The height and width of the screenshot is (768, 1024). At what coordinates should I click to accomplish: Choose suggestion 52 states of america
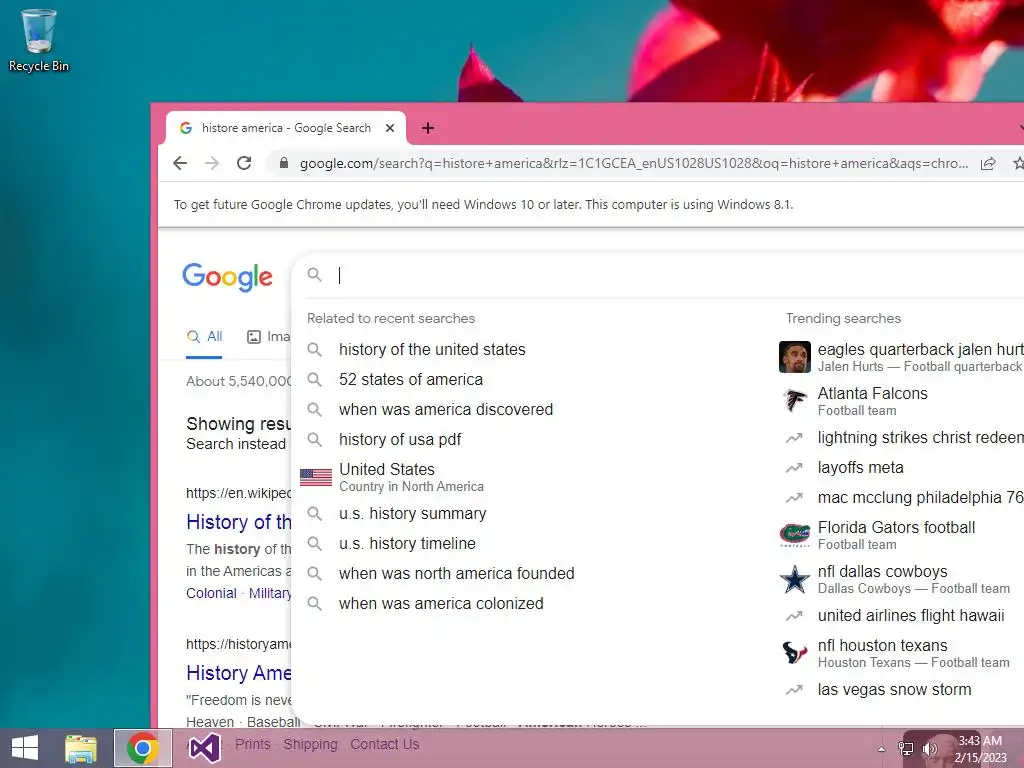point(411,379)
